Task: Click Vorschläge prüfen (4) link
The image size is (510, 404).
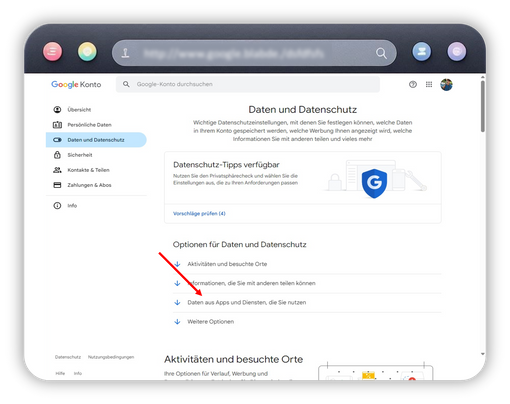Action: (x=199, y=213)
